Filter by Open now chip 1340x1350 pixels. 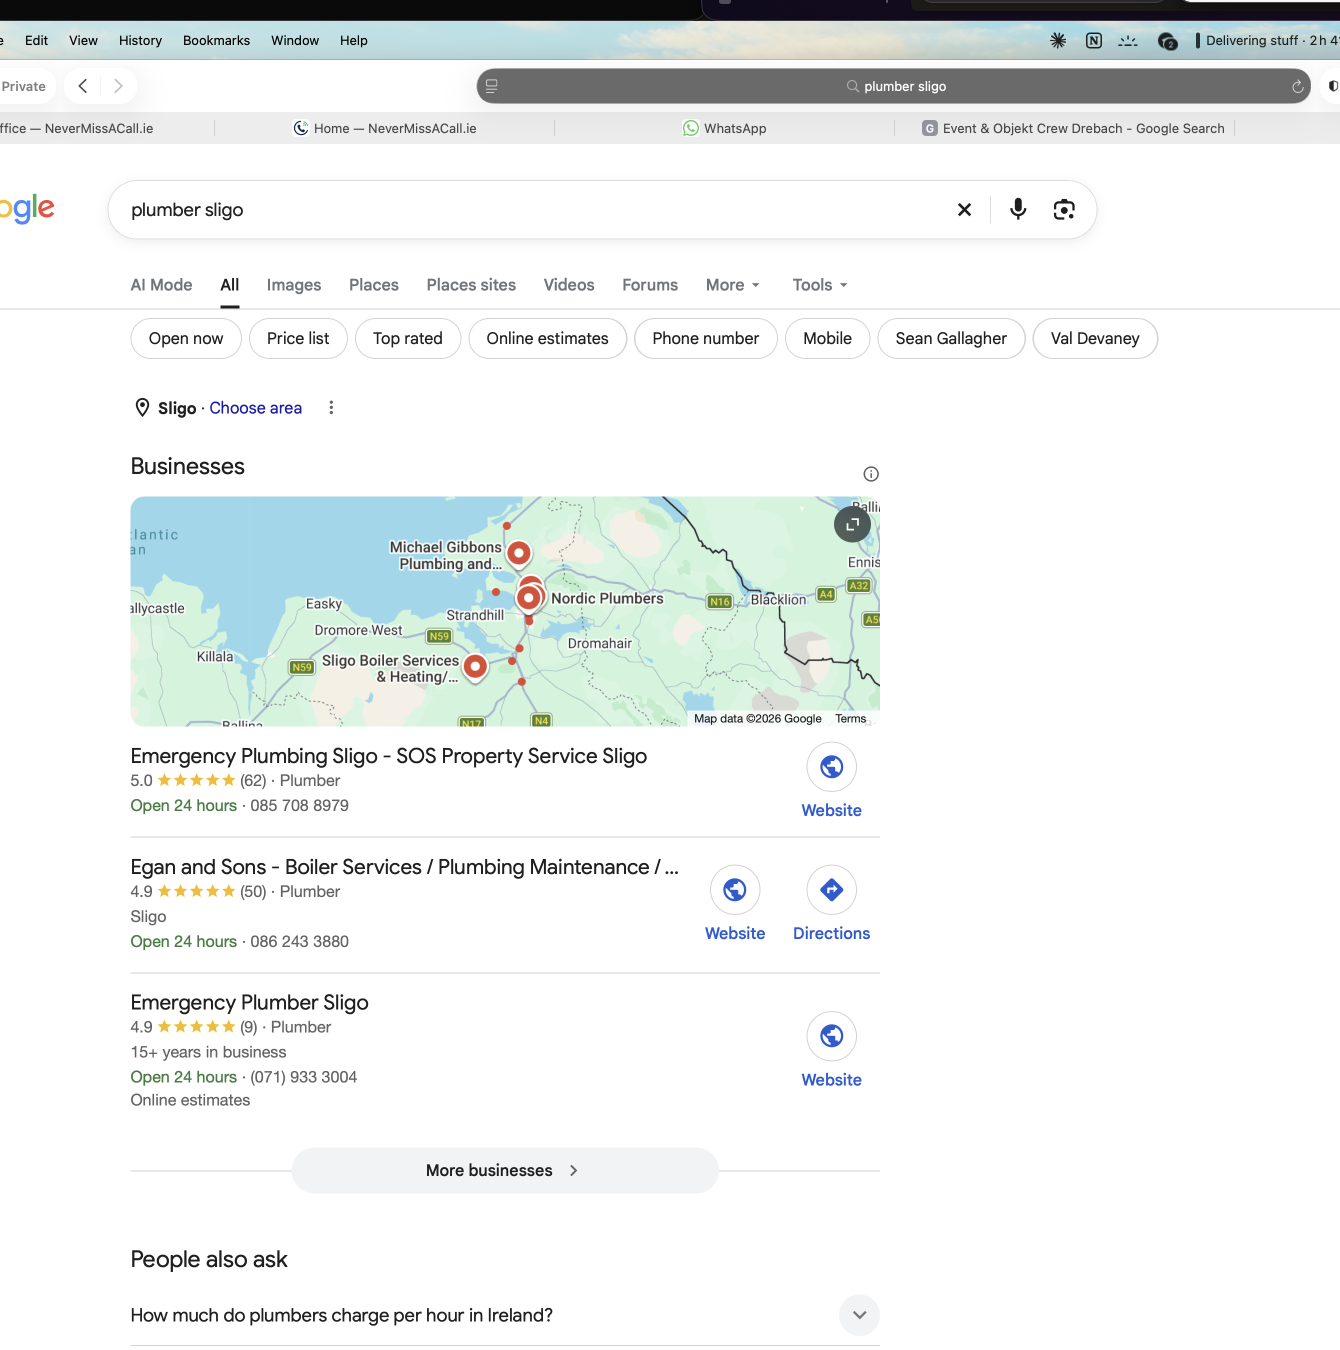click(x=186, y=339)
